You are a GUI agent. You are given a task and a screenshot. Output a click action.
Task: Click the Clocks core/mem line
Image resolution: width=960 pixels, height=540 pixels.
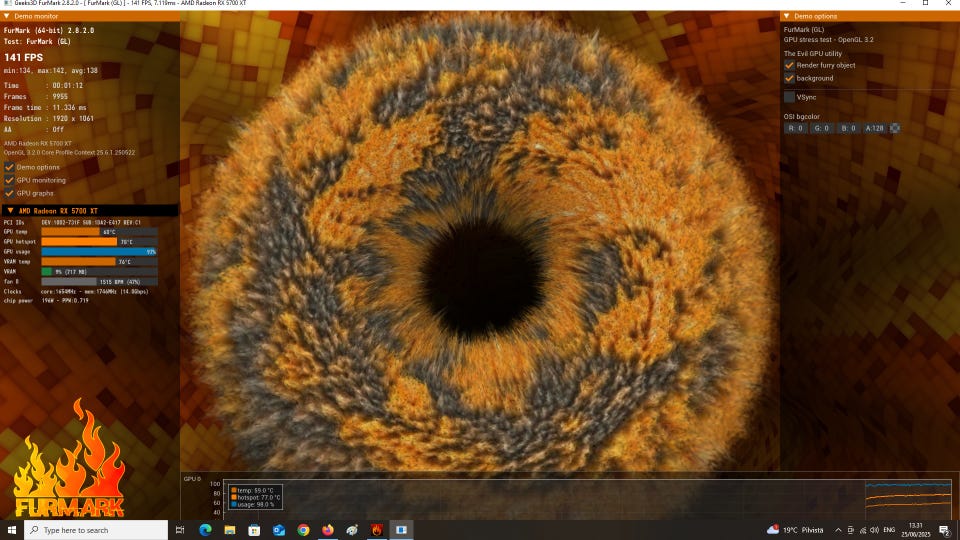(76, 291)
